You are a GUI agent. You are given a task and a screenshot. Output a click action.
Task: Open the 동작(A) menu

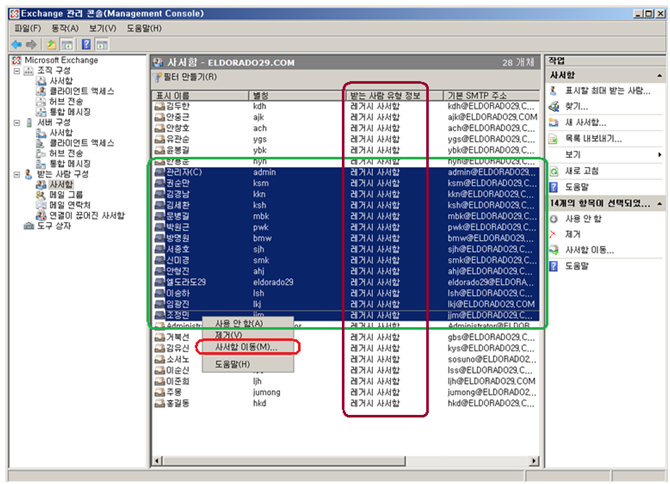[65, 28]
